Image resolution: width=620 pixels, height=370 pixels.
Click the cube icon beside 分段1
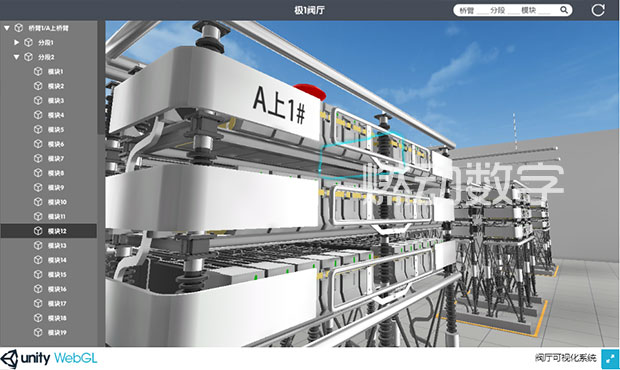pos(28,42)
